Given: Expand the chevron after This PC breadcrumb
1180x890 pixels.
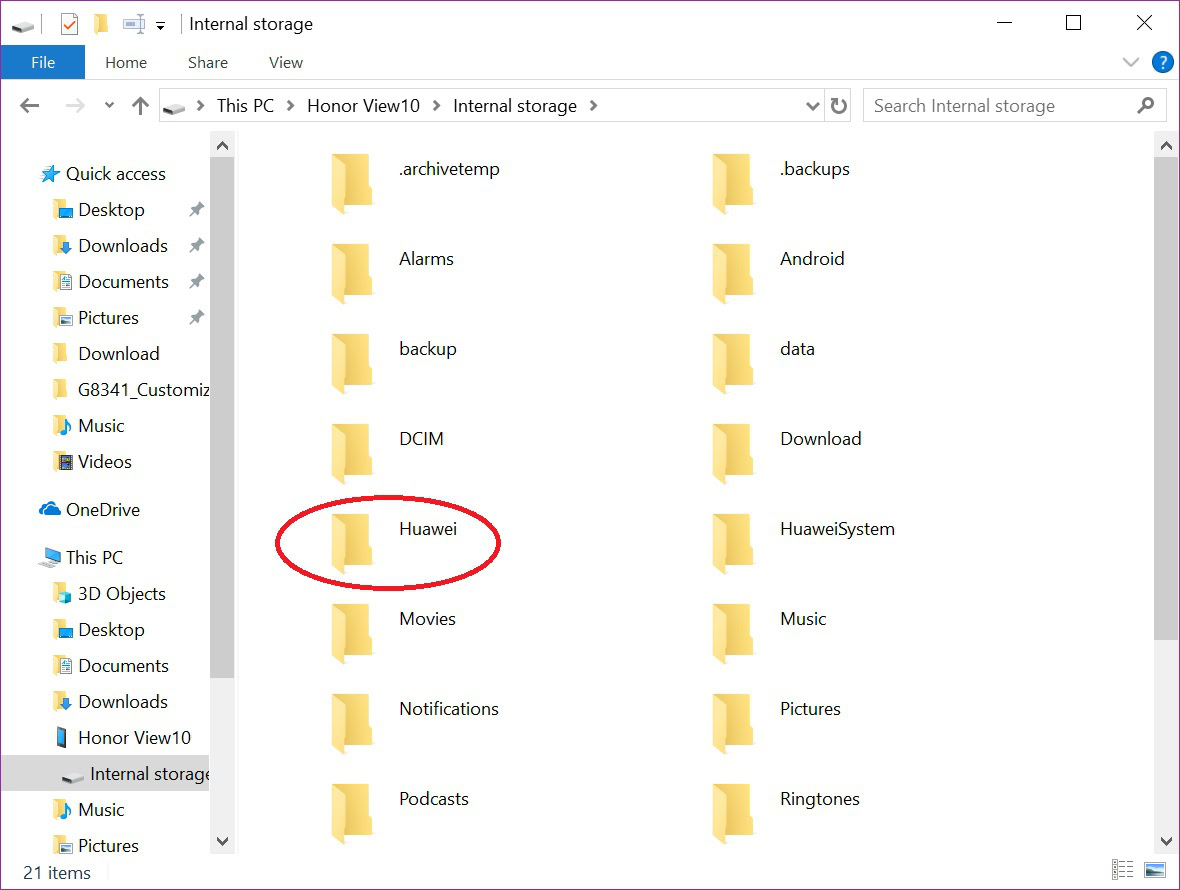Looking at the screenshot, I should pyautogui.click(x=290, y=106).
